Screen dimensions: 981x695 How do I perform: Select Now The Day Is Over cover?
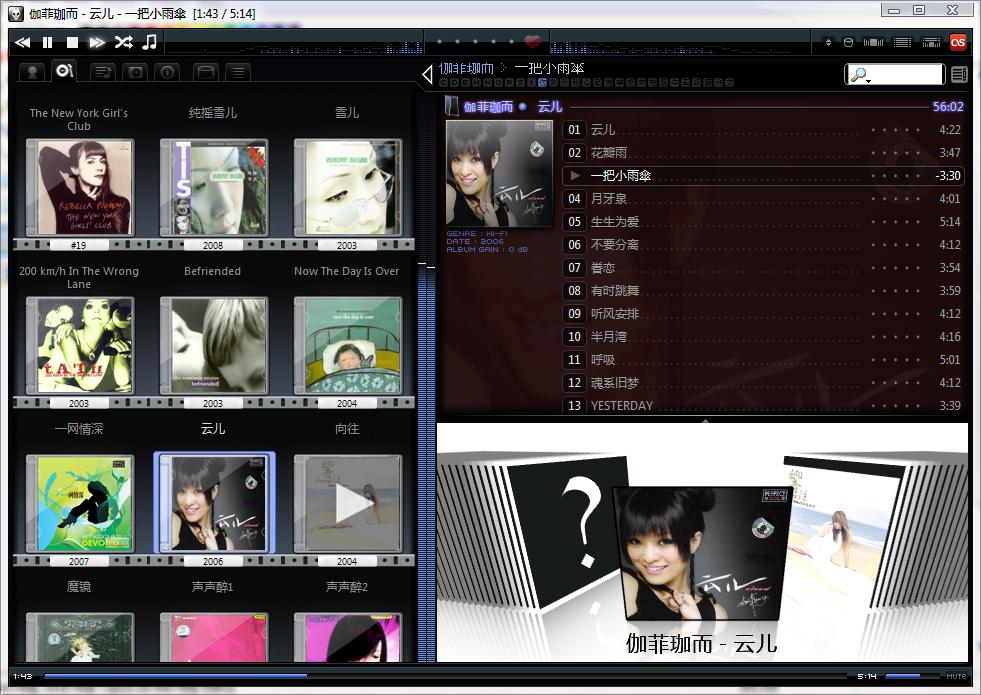(348, 345)
